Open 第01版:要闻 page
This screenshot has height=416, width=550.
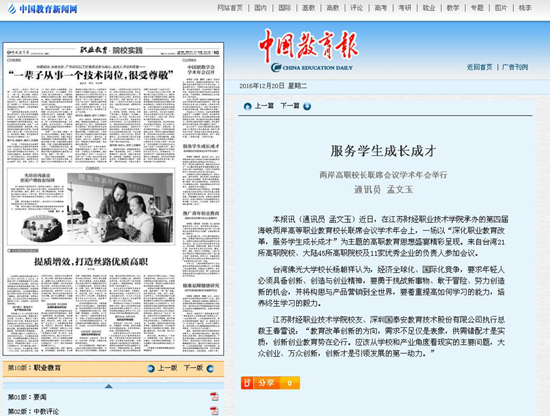click(27, 397)
